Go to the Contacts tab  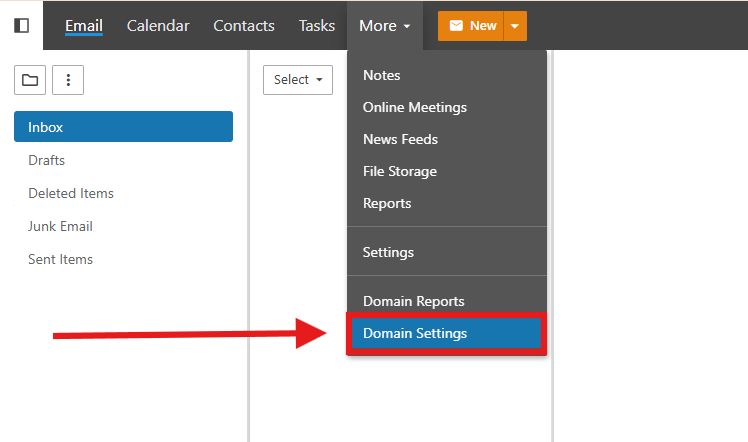point(244,26)
